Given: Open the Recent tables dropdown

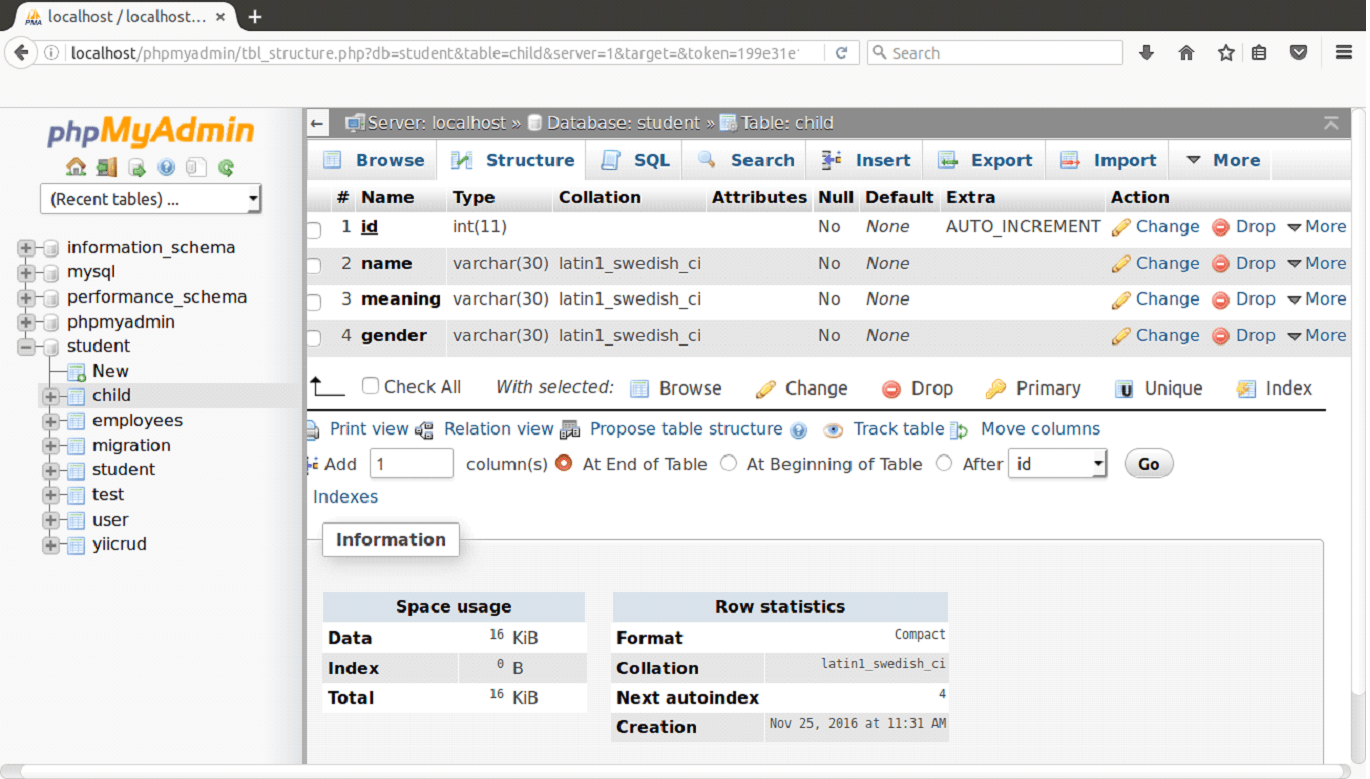Looking at the screenshot, I should [151, 199].
